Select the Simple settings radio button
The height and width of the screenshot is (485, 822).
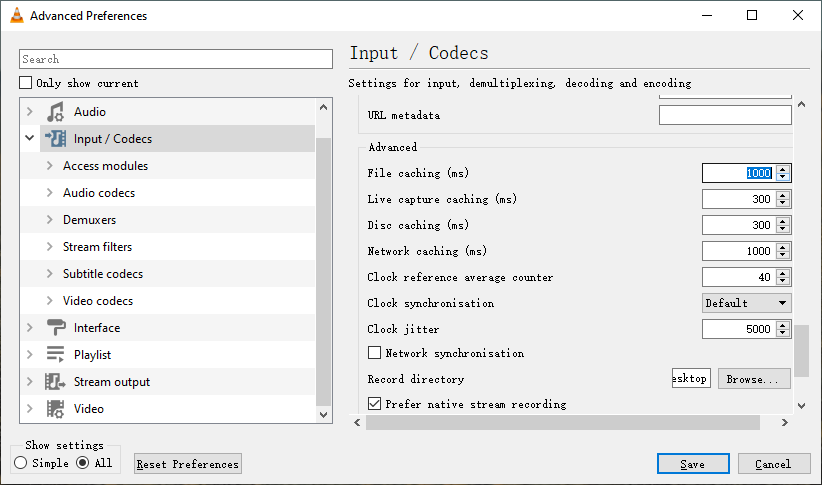pyautogui.click(x=20, y=463)
